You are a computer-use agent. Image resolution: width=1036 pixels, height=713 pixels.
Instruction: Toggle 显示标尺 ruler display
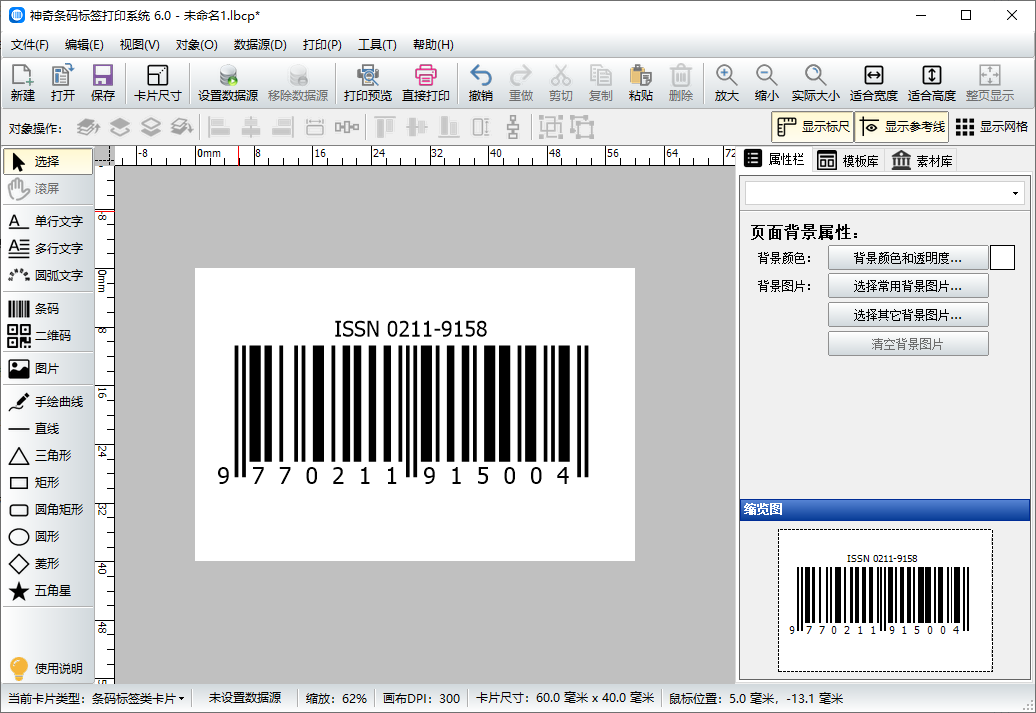tap(813, 127)
